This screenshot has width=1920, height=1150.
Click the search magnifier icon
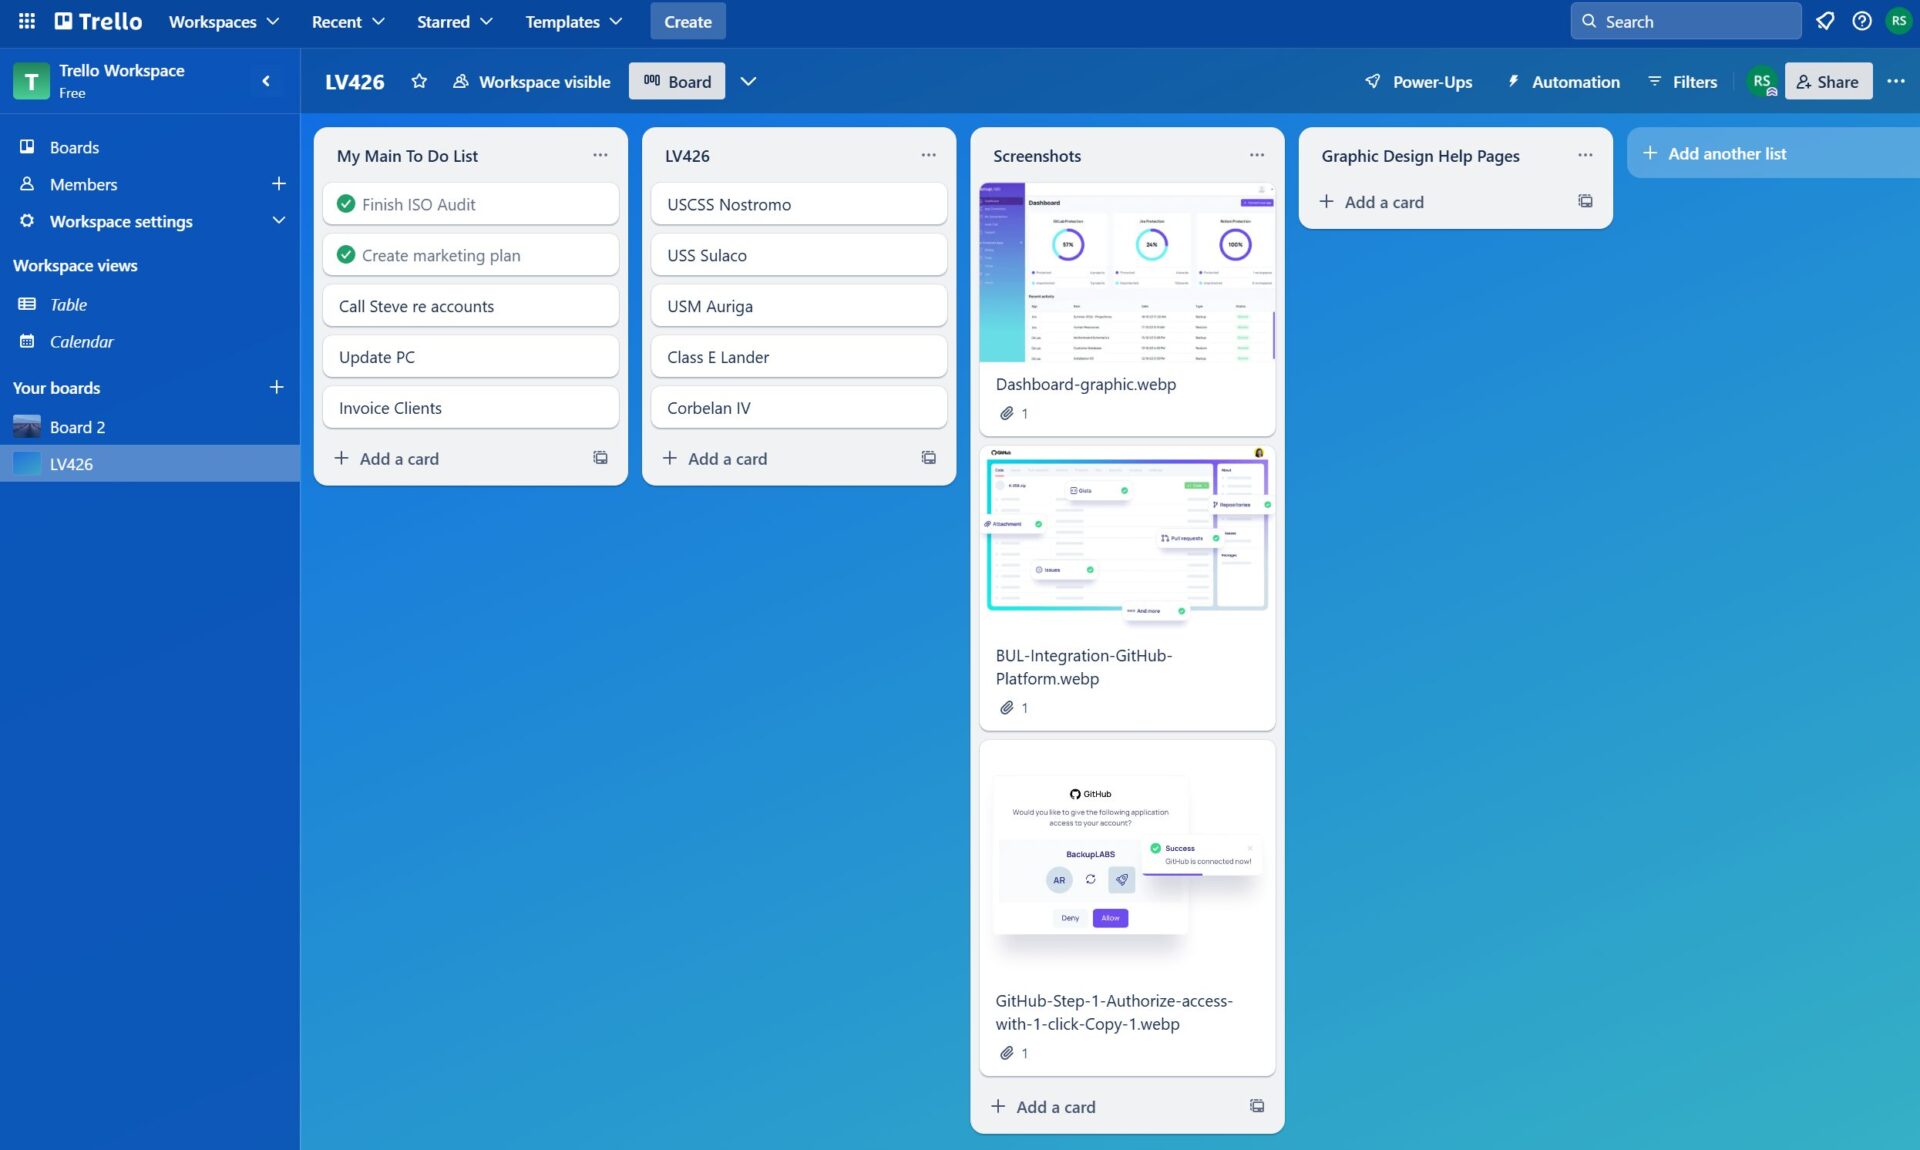point(1589,21)
